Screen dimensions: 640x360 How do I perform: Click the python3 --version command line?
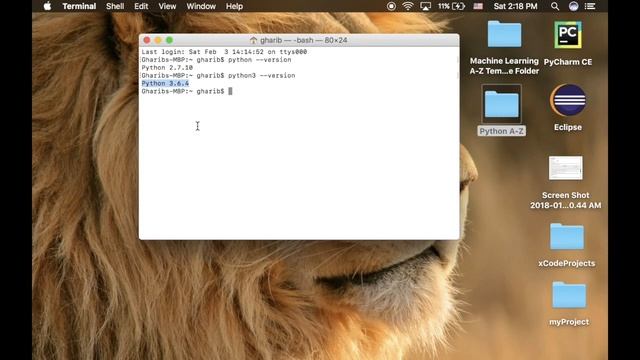(218, 76)
